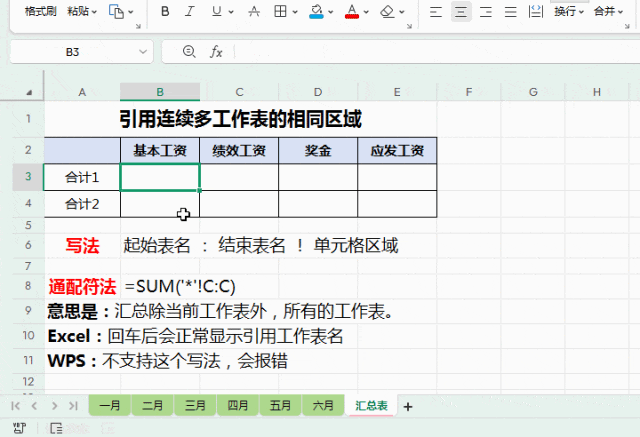The height and width of the screenshot is (437, 640).
Task: Click inside the formula bar input
Action: pos(437,52)
